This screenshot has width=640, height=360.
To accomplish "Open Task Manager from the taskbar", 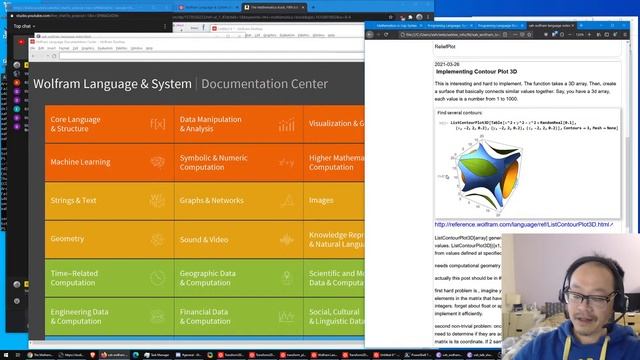I will coord(157,355).
